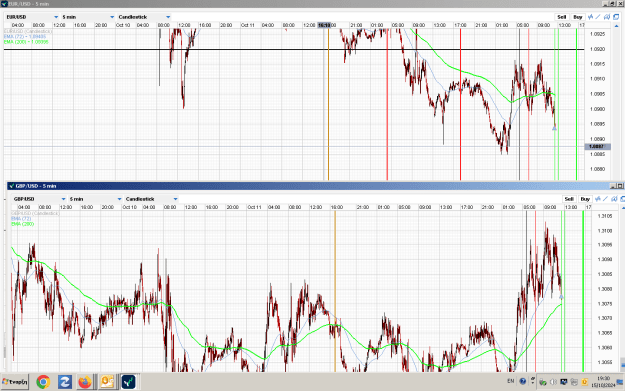This screenshot has width=625, height=391.
Task: Detach GBP/USD chart to new window icon
Action: [x=623, y=199]
